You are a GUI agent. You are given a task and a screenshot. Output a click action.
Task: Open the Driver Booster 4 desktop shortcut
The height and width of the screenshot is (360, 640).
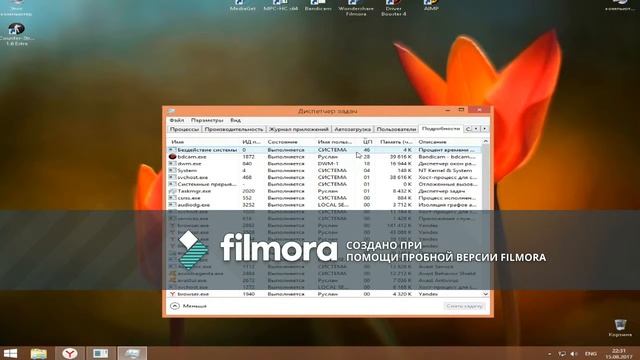tap(393, 8)
